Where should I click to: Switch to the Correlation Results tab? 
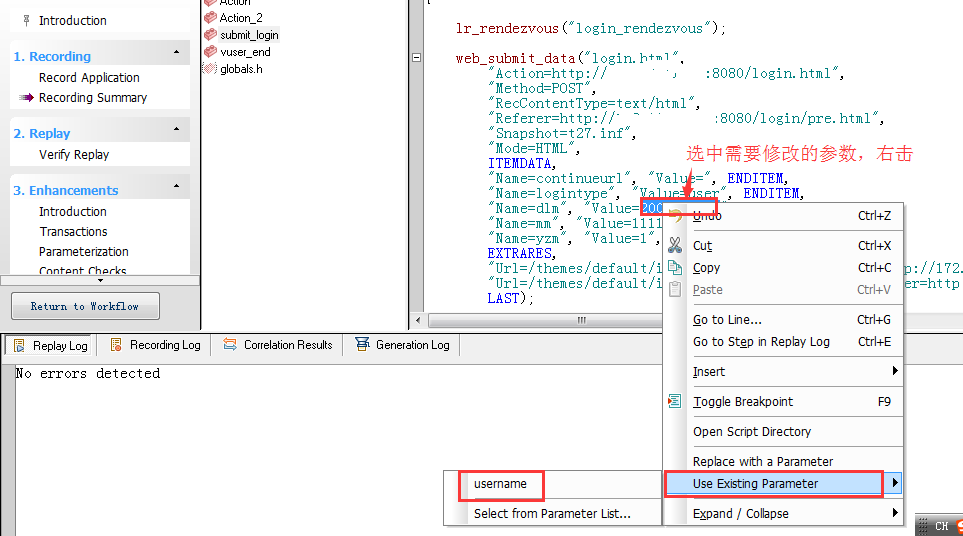tap(278, 345)
